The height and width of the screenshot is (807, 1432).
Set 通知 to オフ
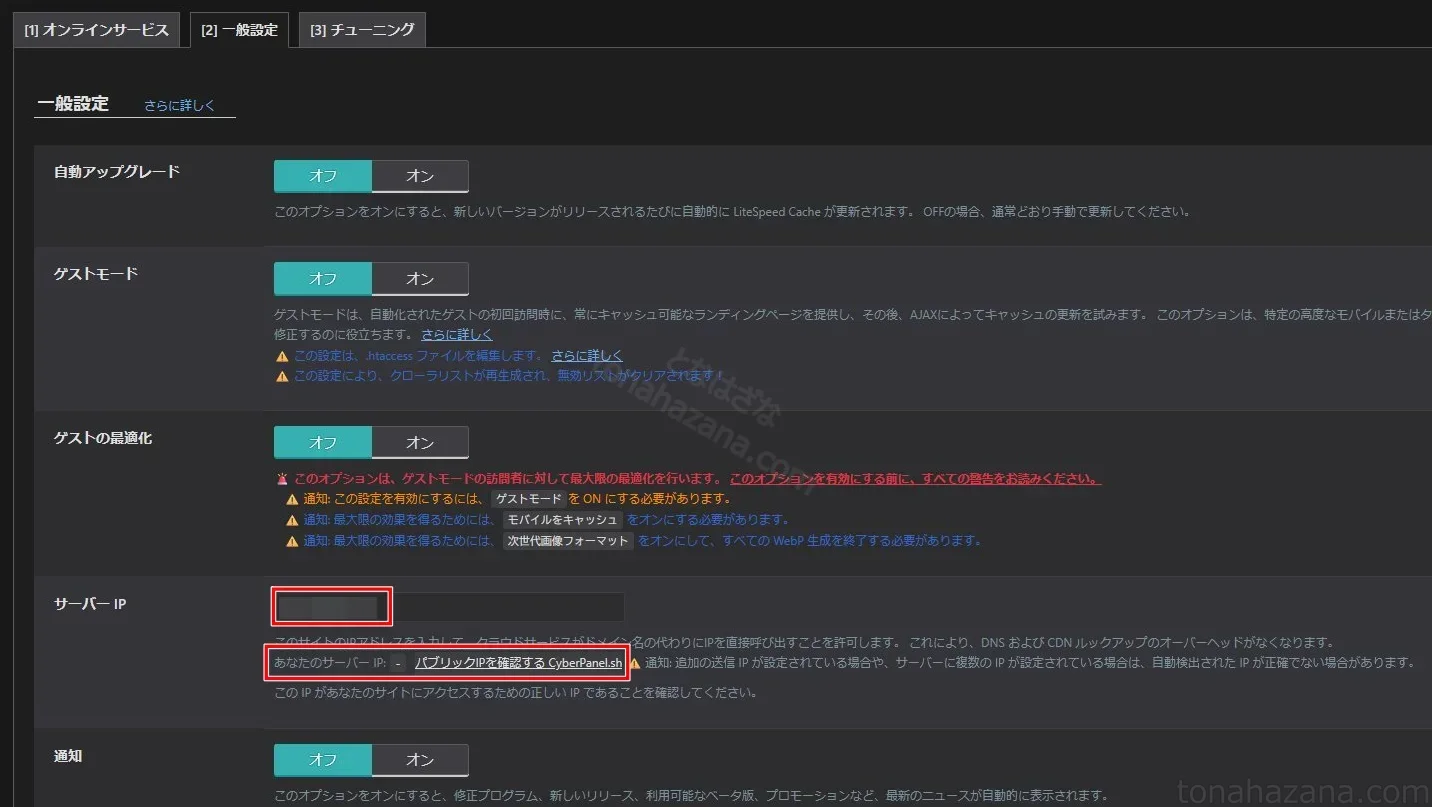323,760
